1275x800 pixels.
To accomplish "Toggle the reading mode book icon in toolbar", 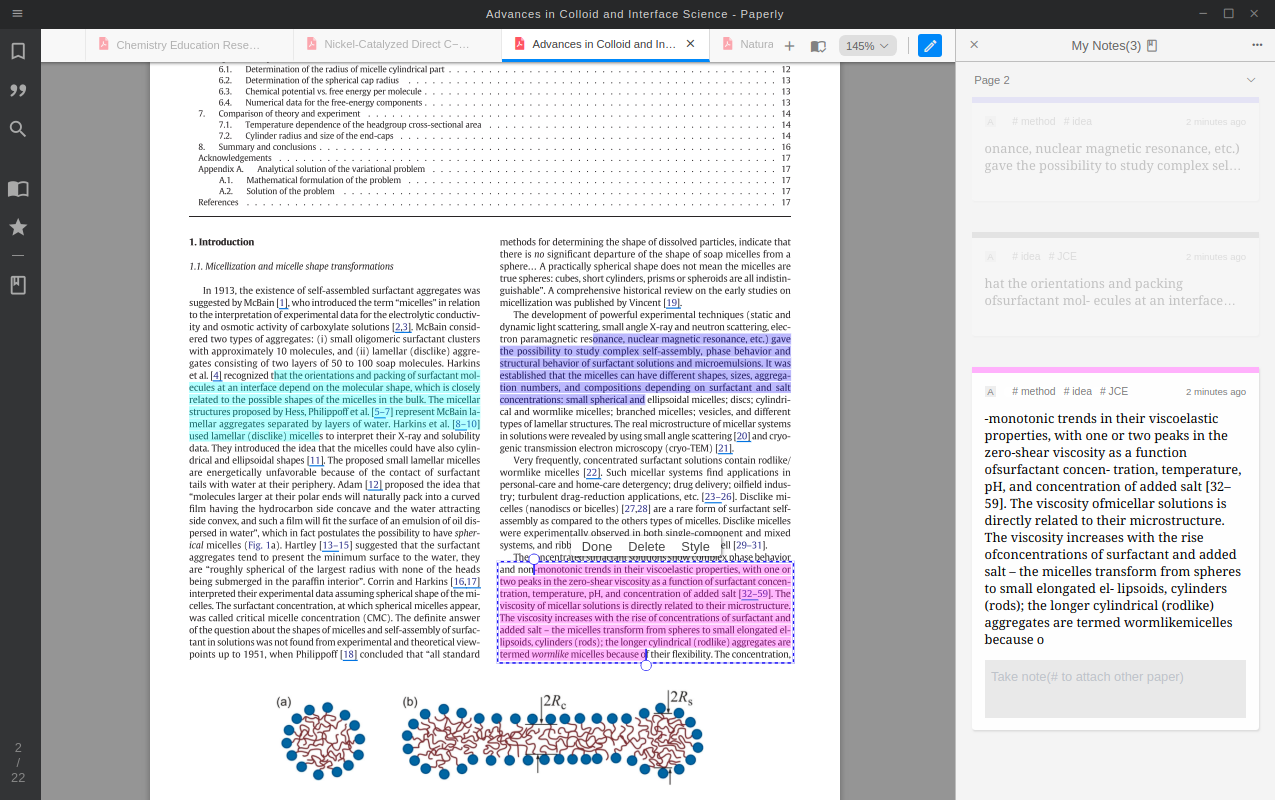I will [x=818, y=46].
